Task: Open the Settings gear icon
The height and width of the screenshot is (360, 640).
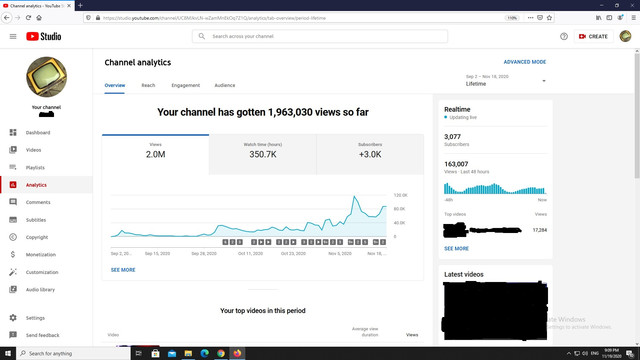Action: (x=13, y=318)
